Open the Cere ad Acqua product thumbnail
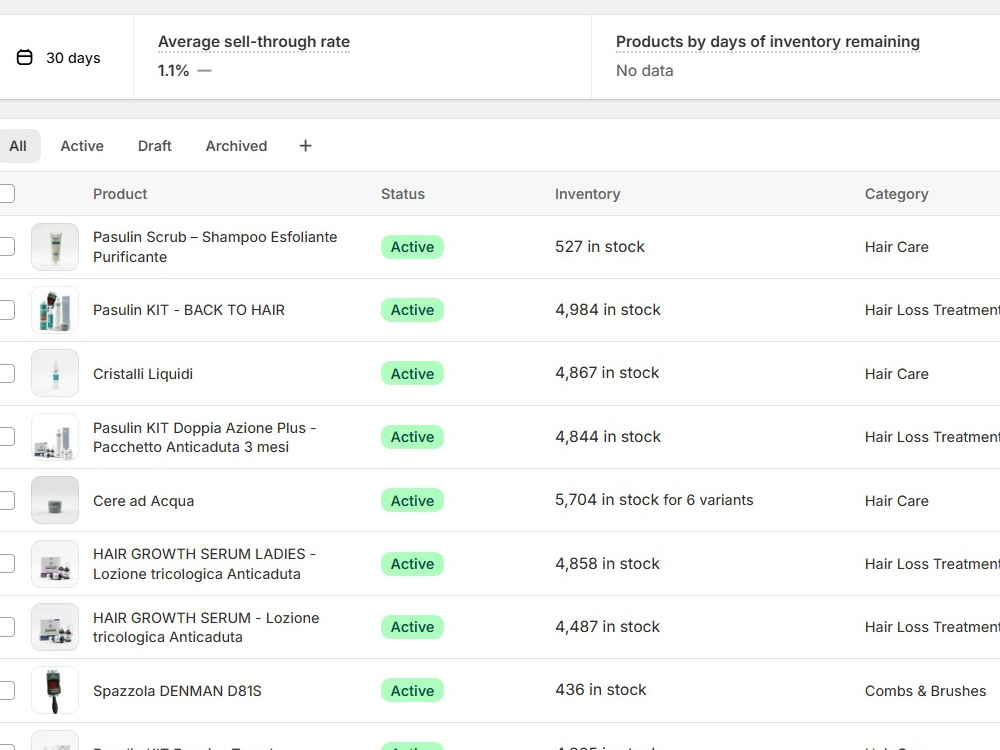 coord(55,501)
